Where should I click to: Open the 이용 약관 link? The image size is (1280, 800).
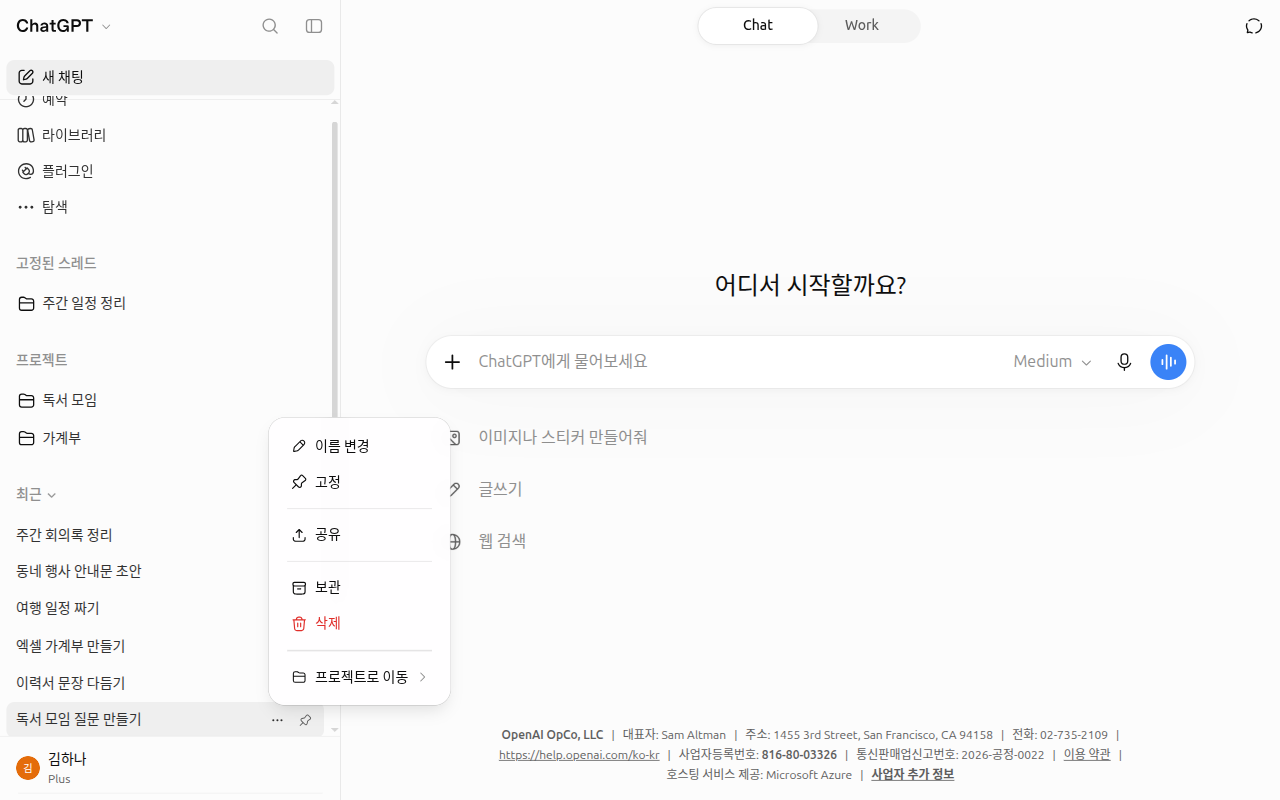(x=1087, y=755)
